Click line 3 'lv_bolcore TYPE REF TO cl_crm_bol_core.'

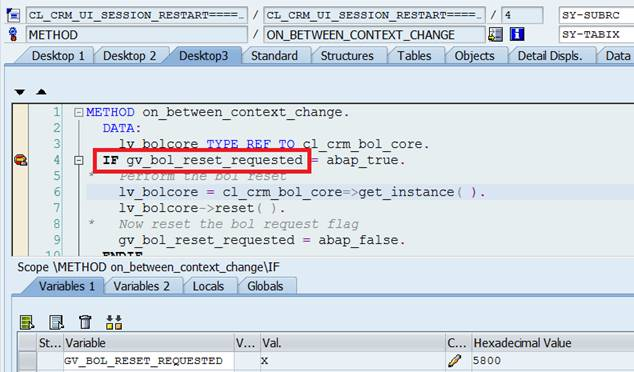(274, 144)
